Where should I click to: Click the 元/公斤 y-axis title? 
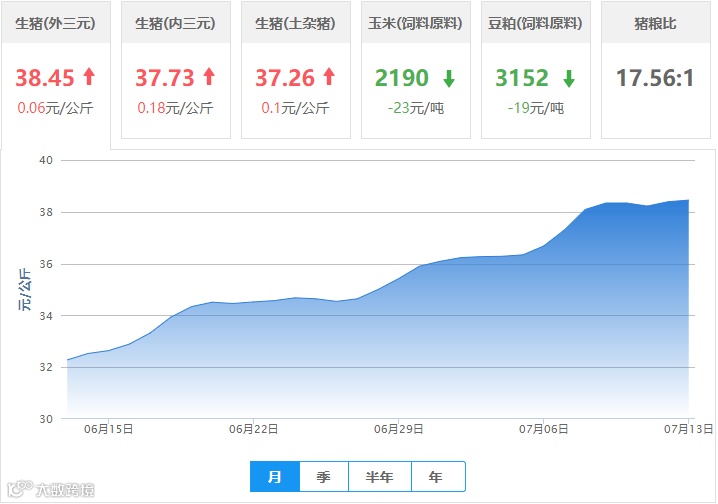pos(25,290)
